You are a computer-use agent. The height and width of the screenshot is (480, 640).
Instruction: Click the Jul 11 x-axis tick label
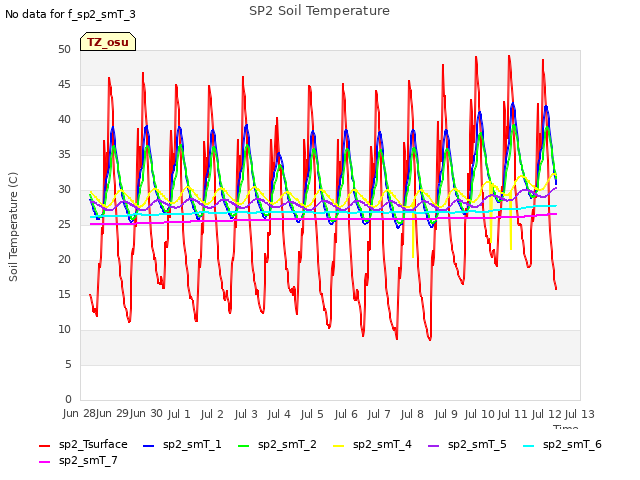point(513,414)
